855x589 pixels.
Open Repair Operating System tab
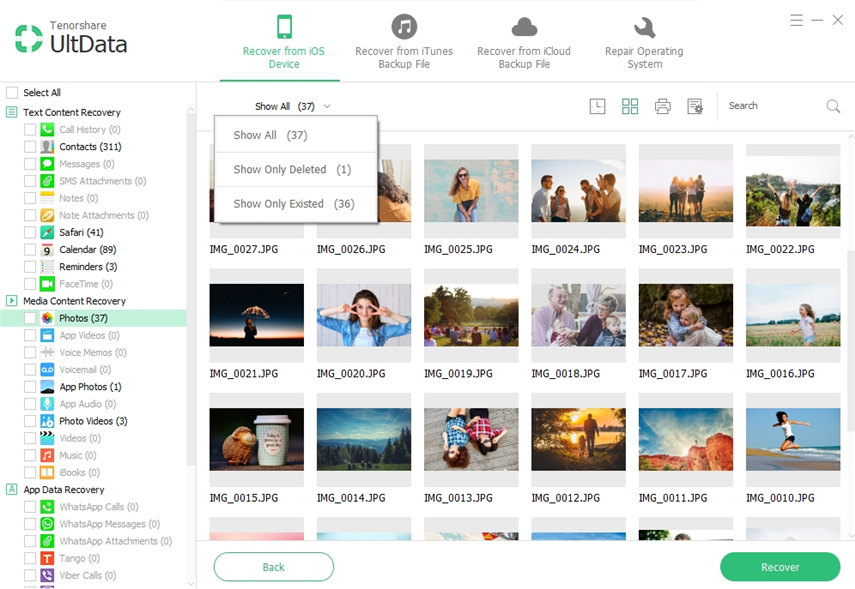pos(644,43)
